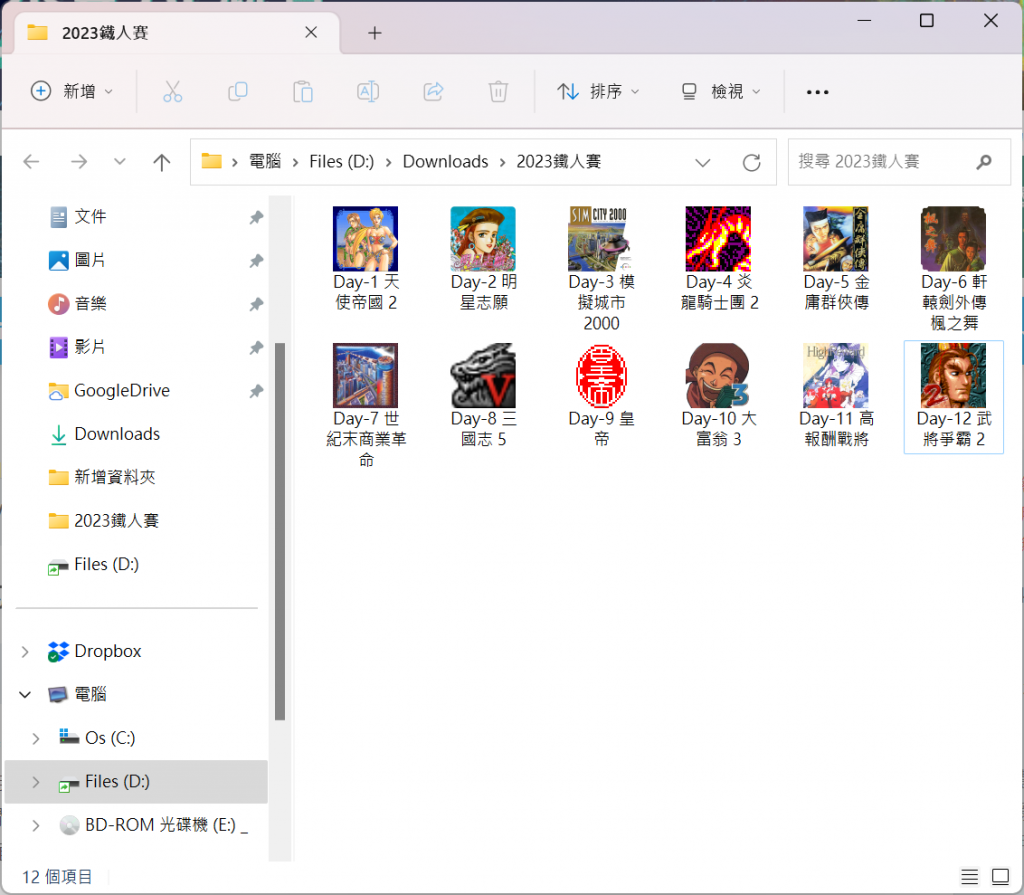The height and width of the screenshot is (895, 1024).
Task: Select the Day-5 金庸群俠傳 file
Action: coord(836,259)
